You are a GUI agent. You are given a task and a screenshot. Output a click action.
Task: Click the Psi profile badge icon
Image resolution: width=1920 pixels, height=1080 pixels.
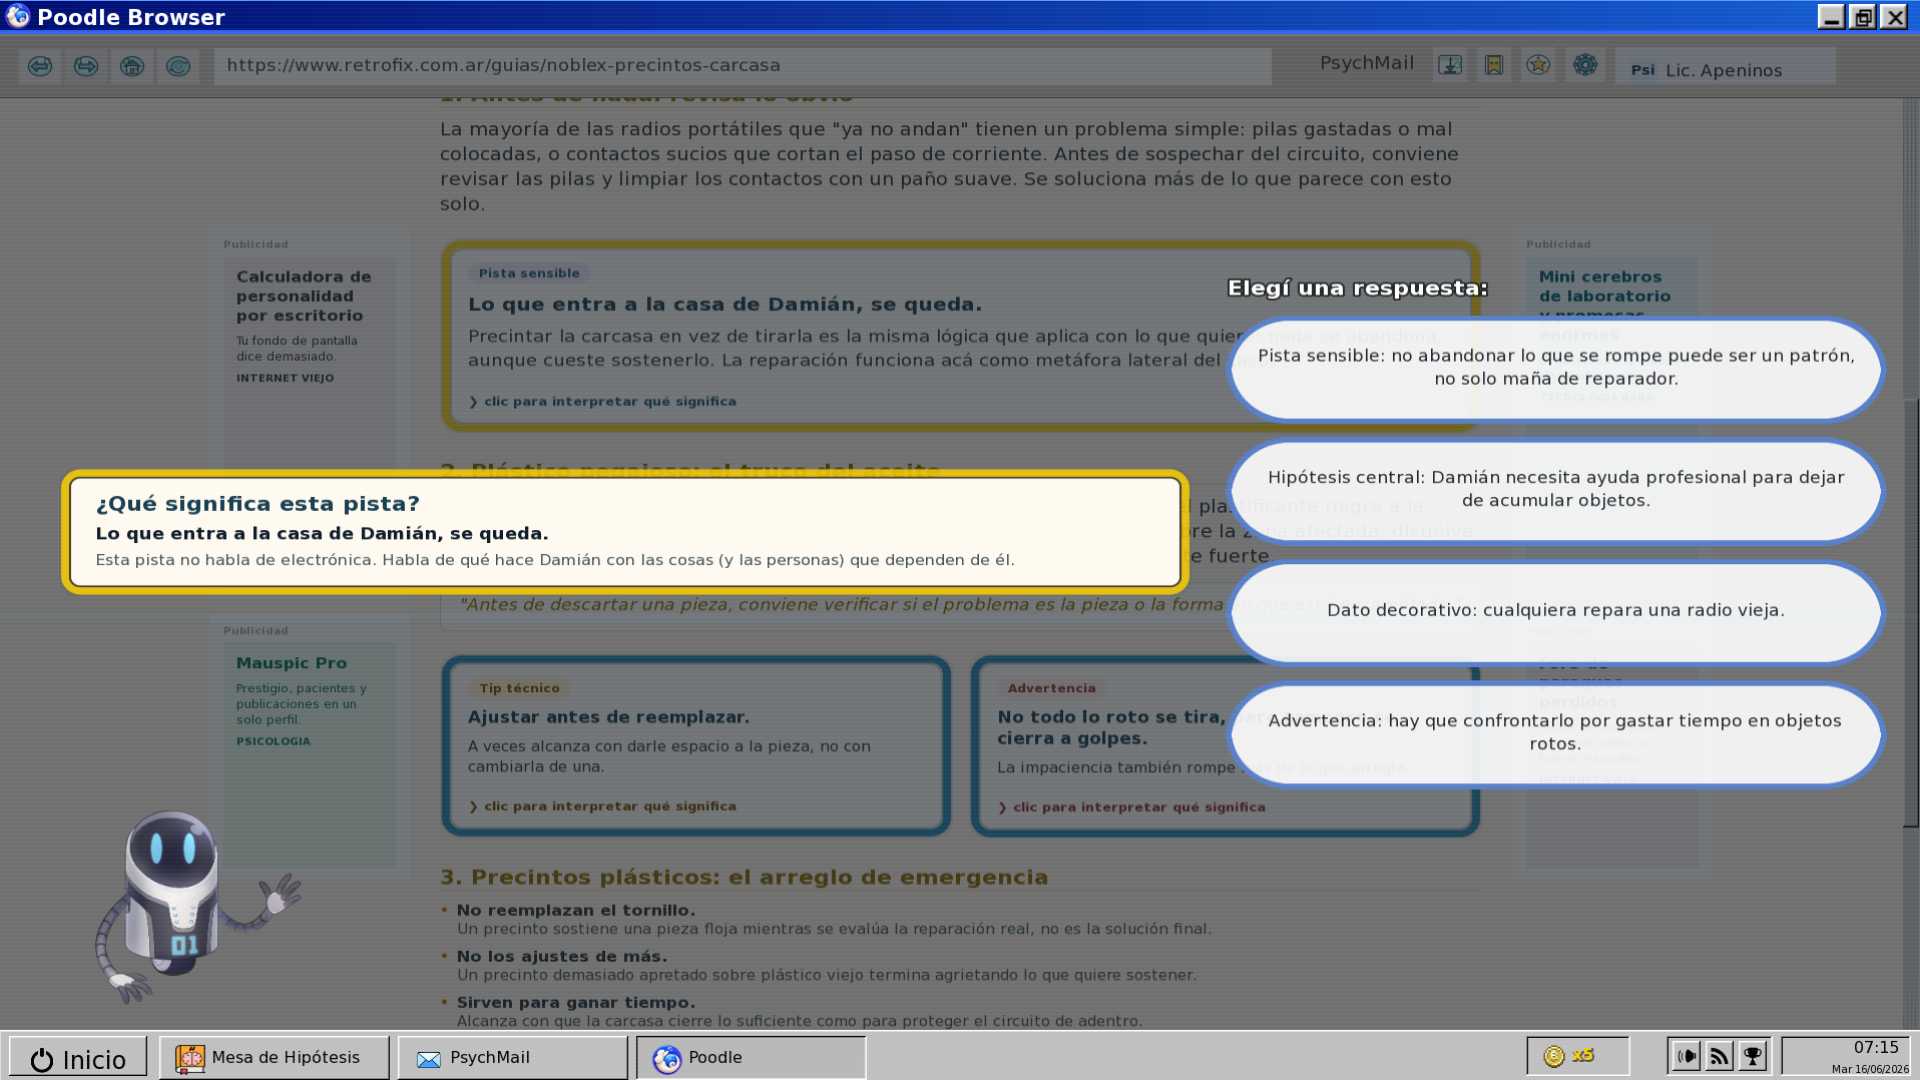coord(1642,70)
